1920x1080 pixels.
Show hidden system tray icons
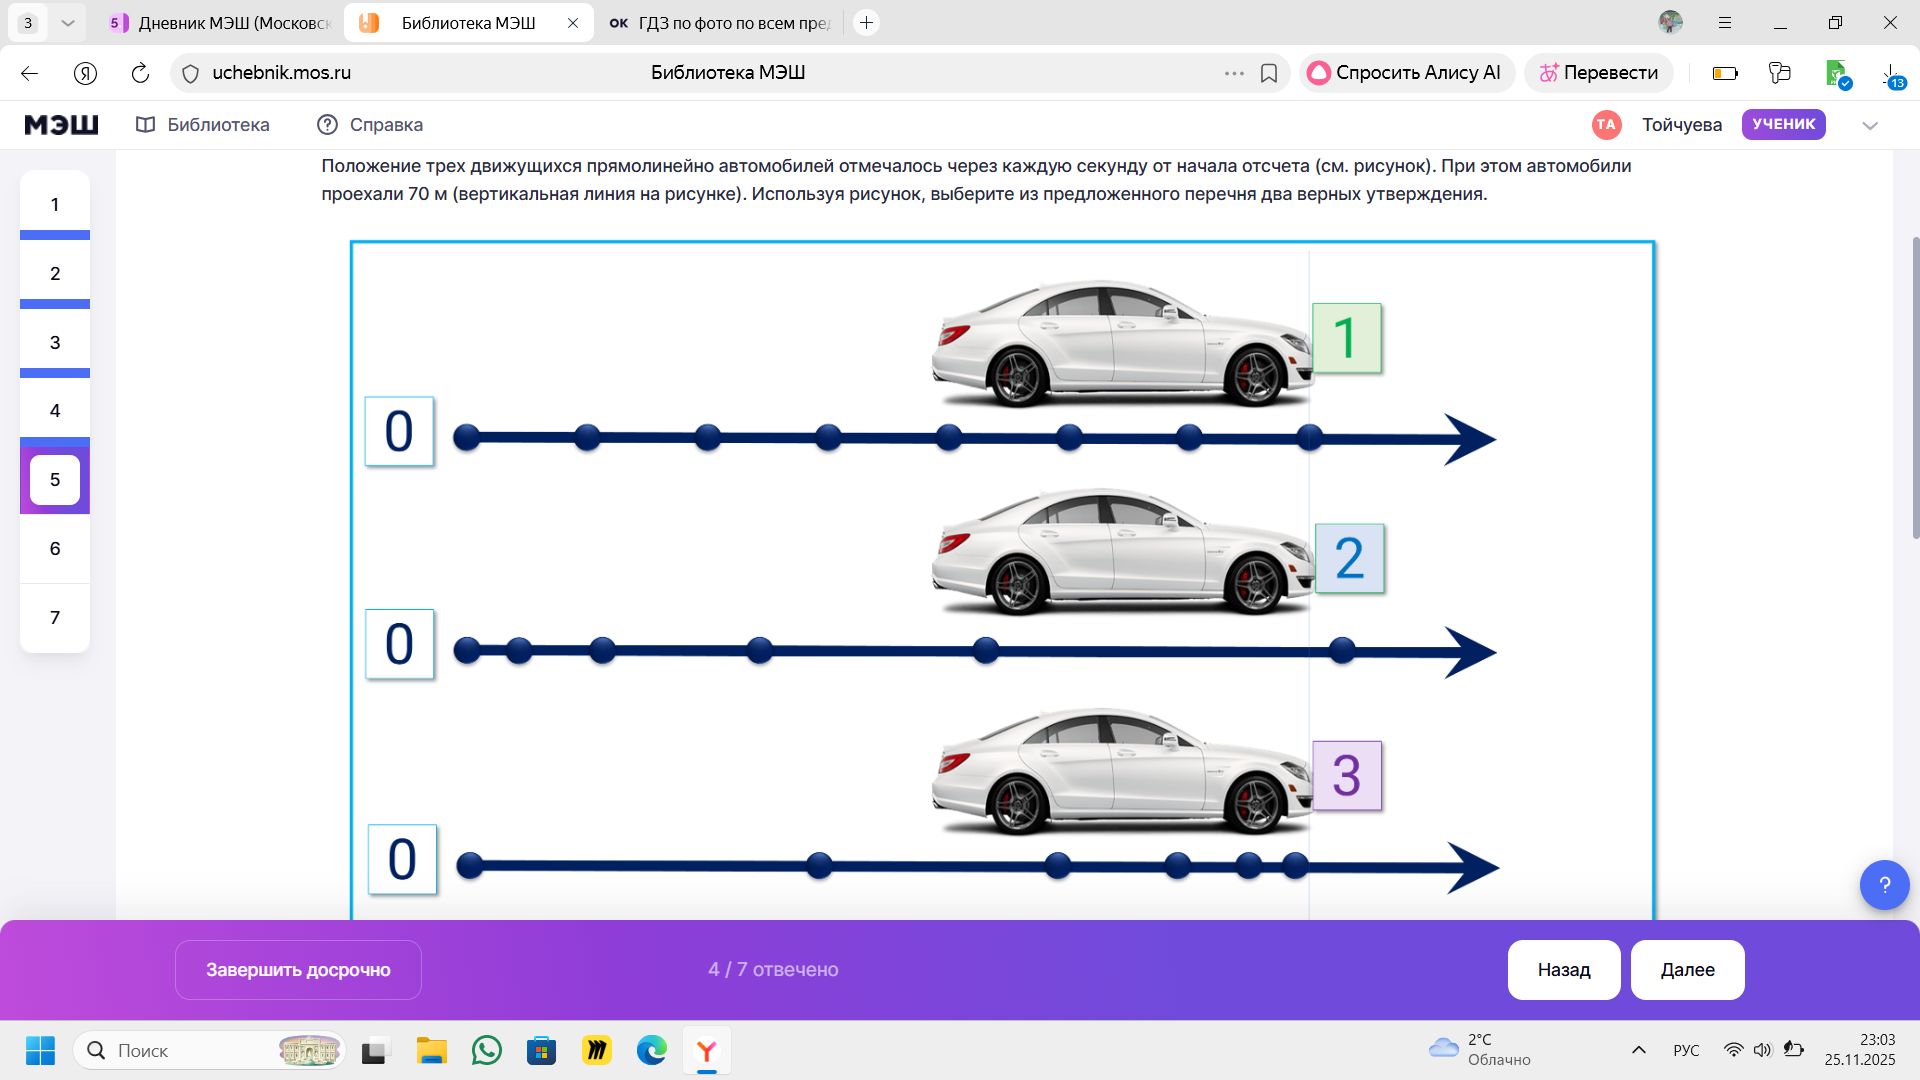[x=1638, y=1050]
